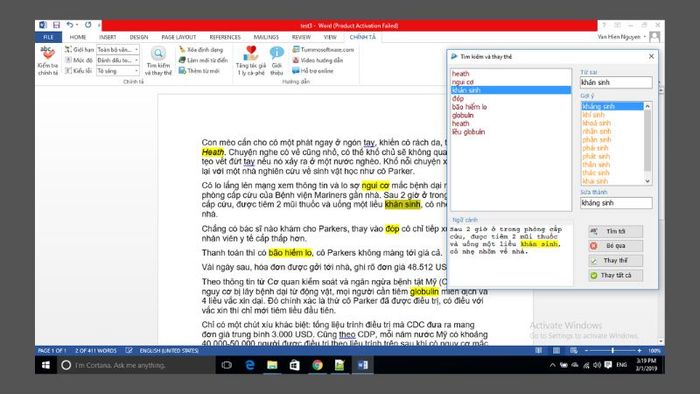Open Task View on the taskbar

(226, 365)
